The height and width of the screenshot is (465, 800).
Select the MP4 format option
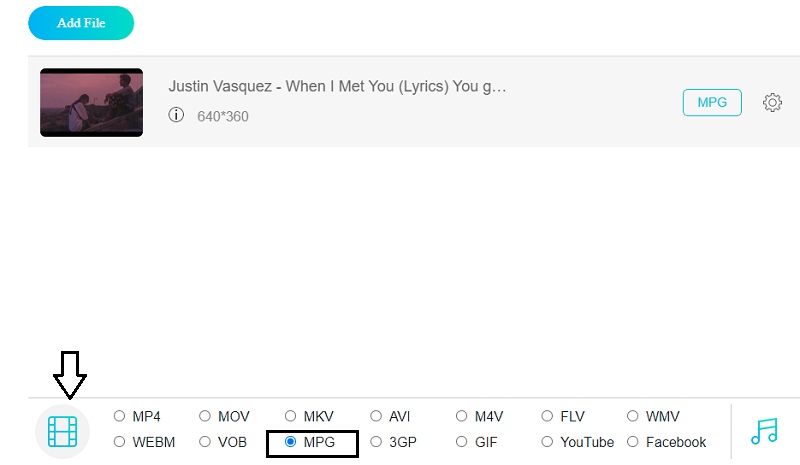(x=120, y=416)
